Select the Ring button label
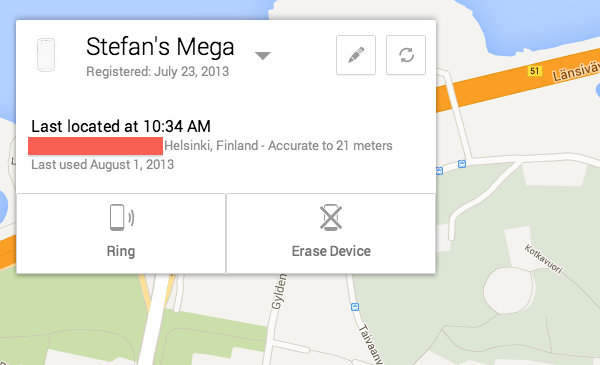600x365 pixels. pos(121,251)
